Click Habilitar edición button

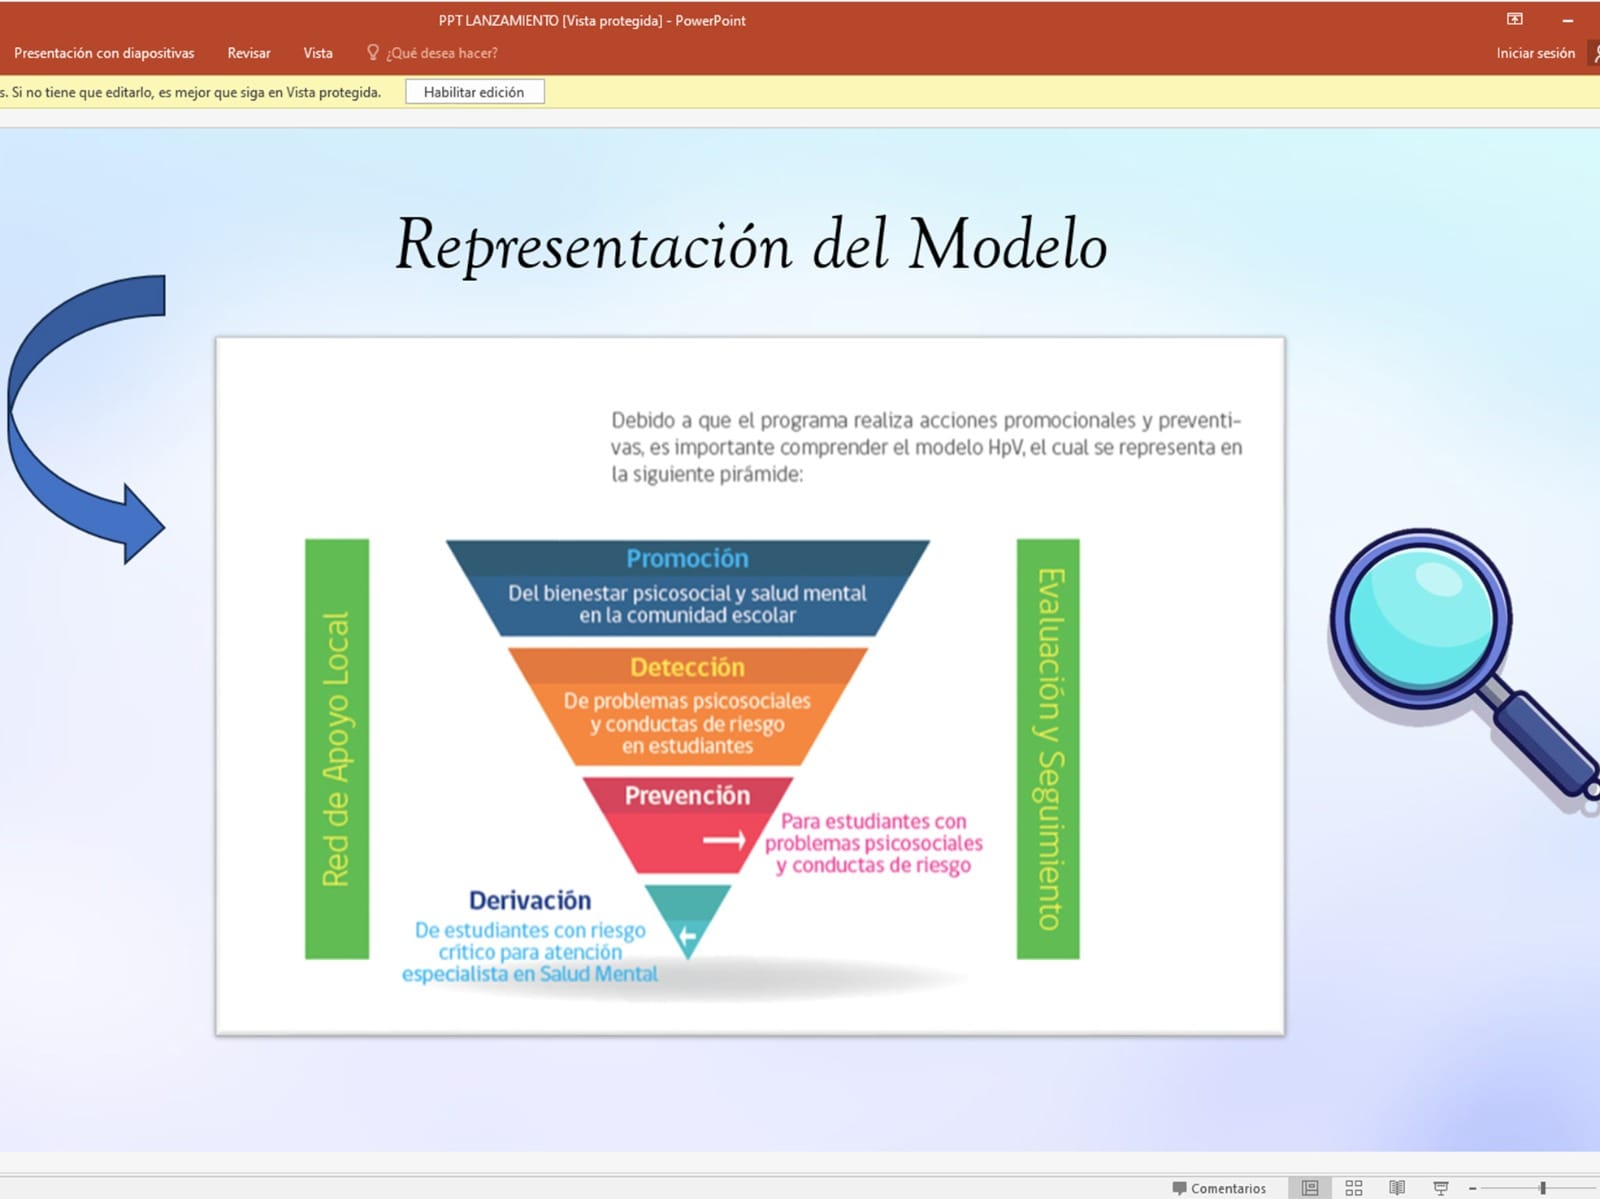coord(474,92)
